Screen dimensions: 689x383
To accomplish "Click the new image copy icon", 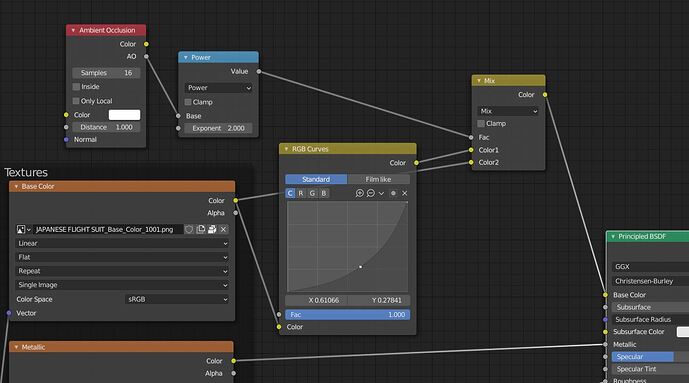I will pyautogui.click(x=201, y=229).
